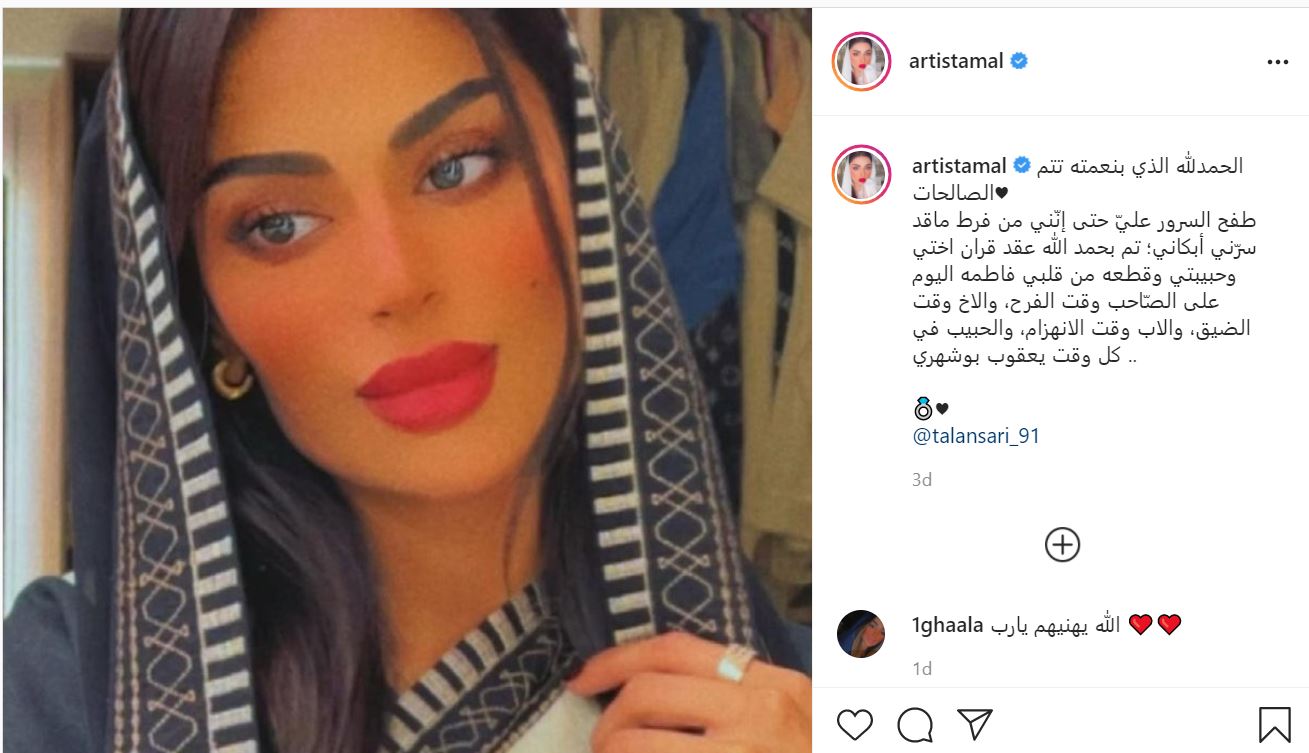Like the post with the heart icon

(x=854, y=724)
